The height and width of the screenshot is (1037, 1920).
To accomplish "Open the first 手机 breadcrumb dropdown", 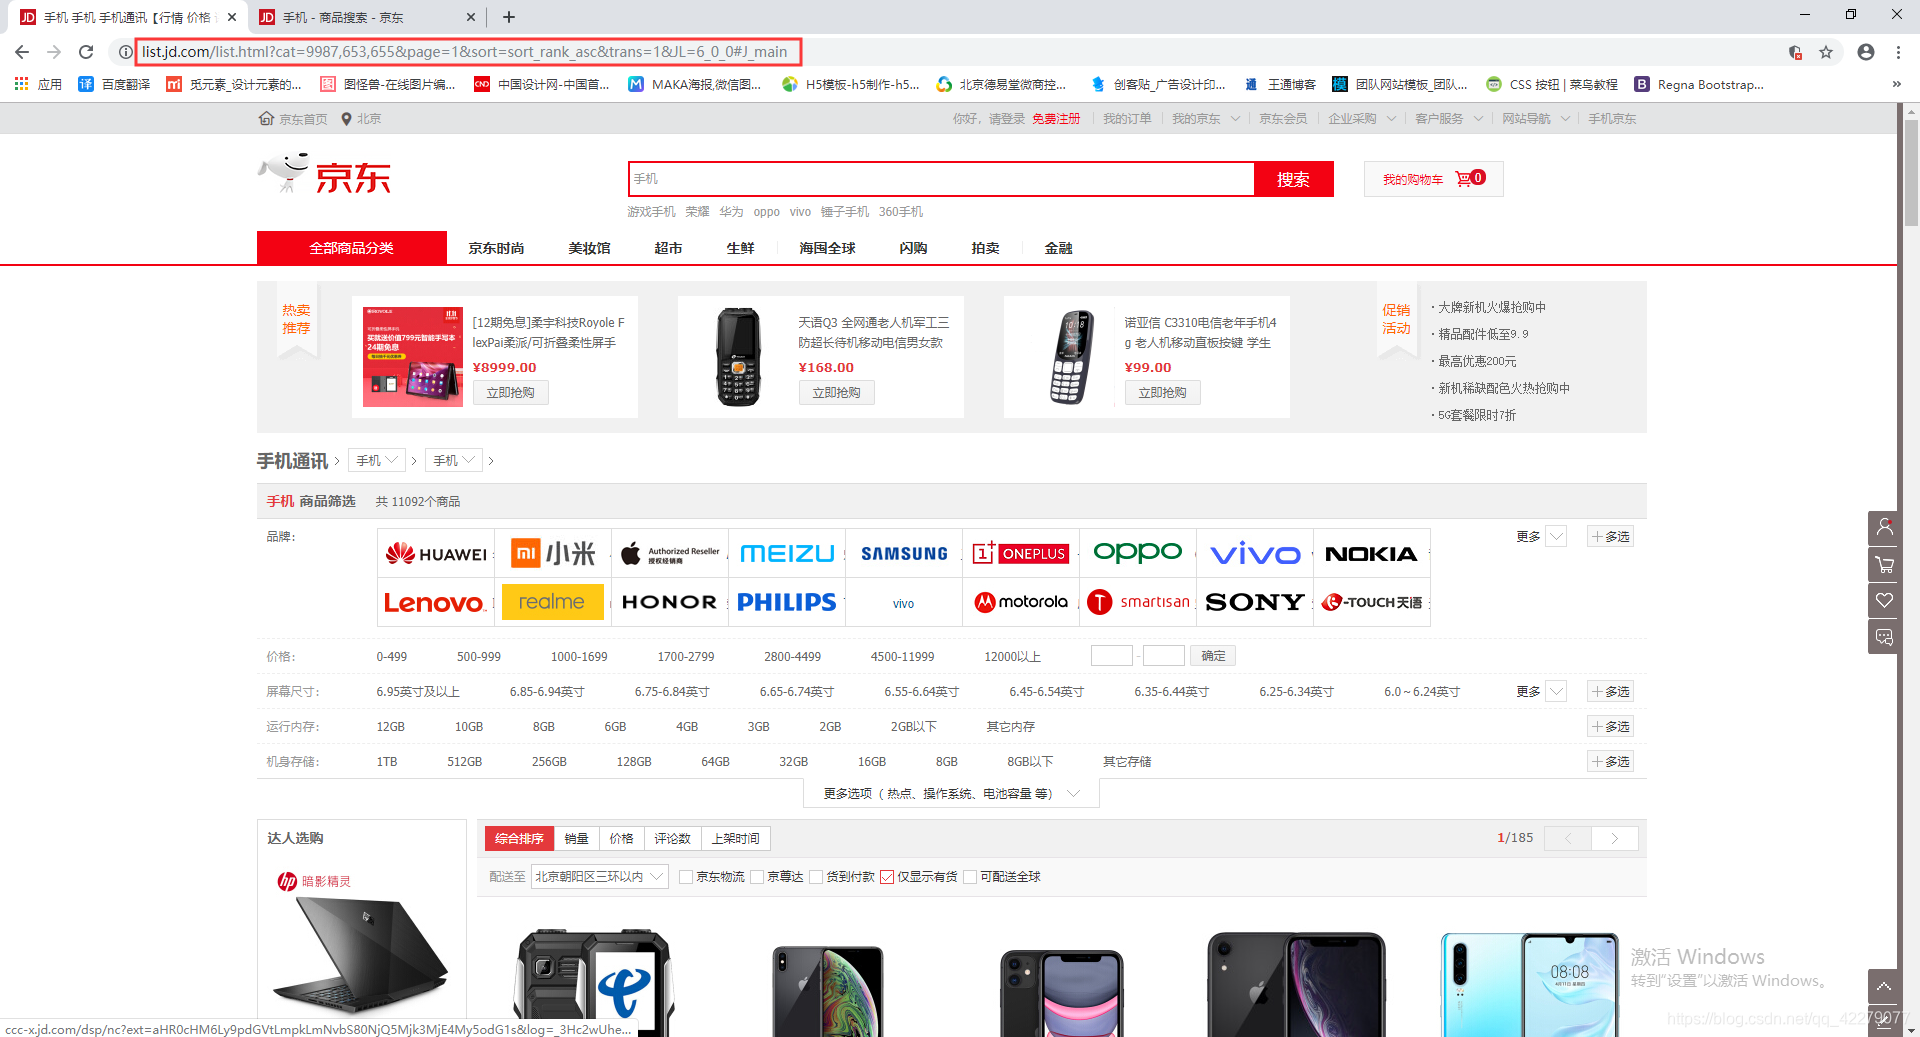I will [x=377, y=460].
